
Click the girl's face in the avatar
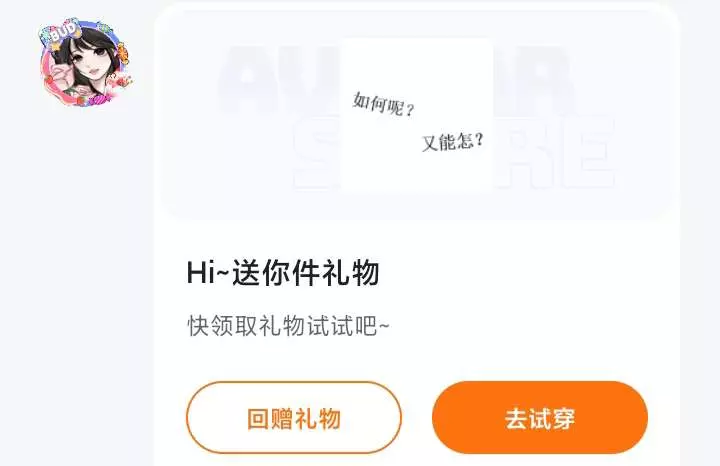[x=90, y=61]
